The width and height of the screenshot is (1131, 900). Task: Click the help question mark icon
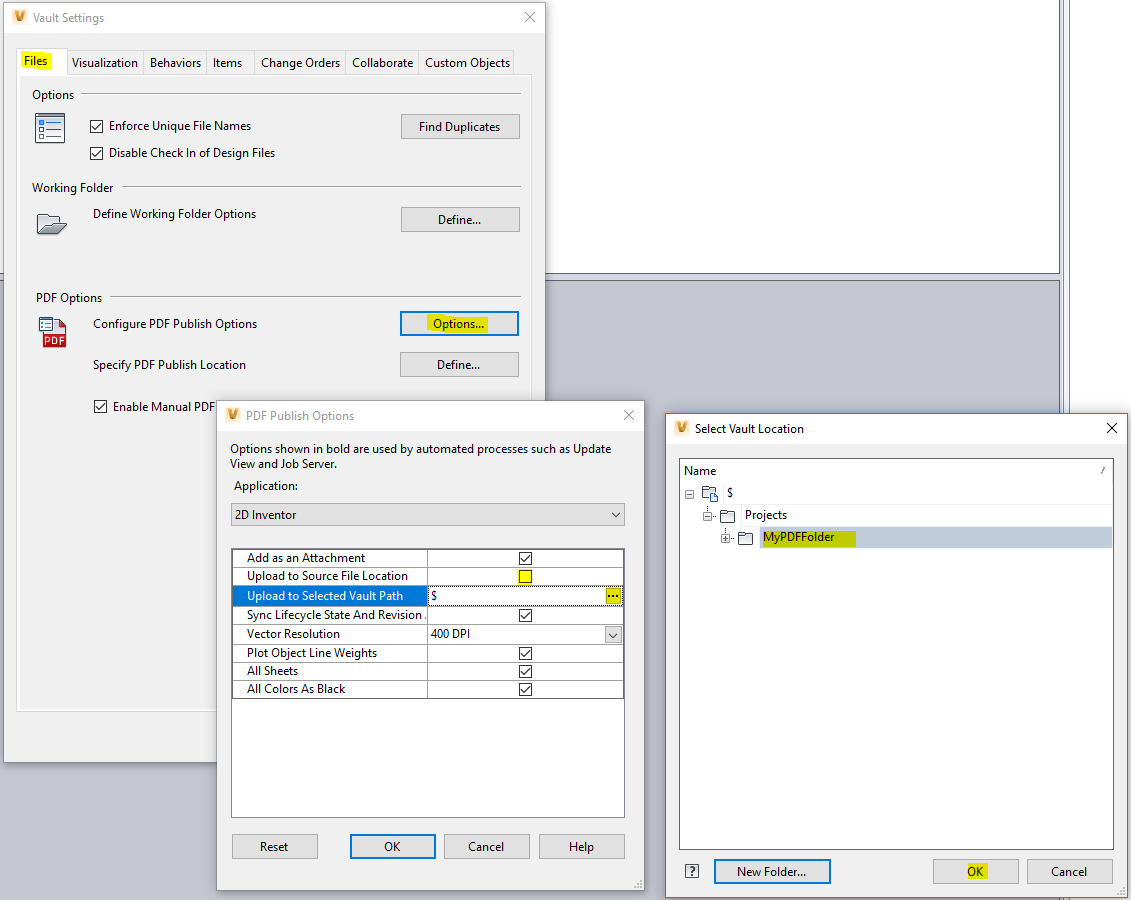click(692, 871)
